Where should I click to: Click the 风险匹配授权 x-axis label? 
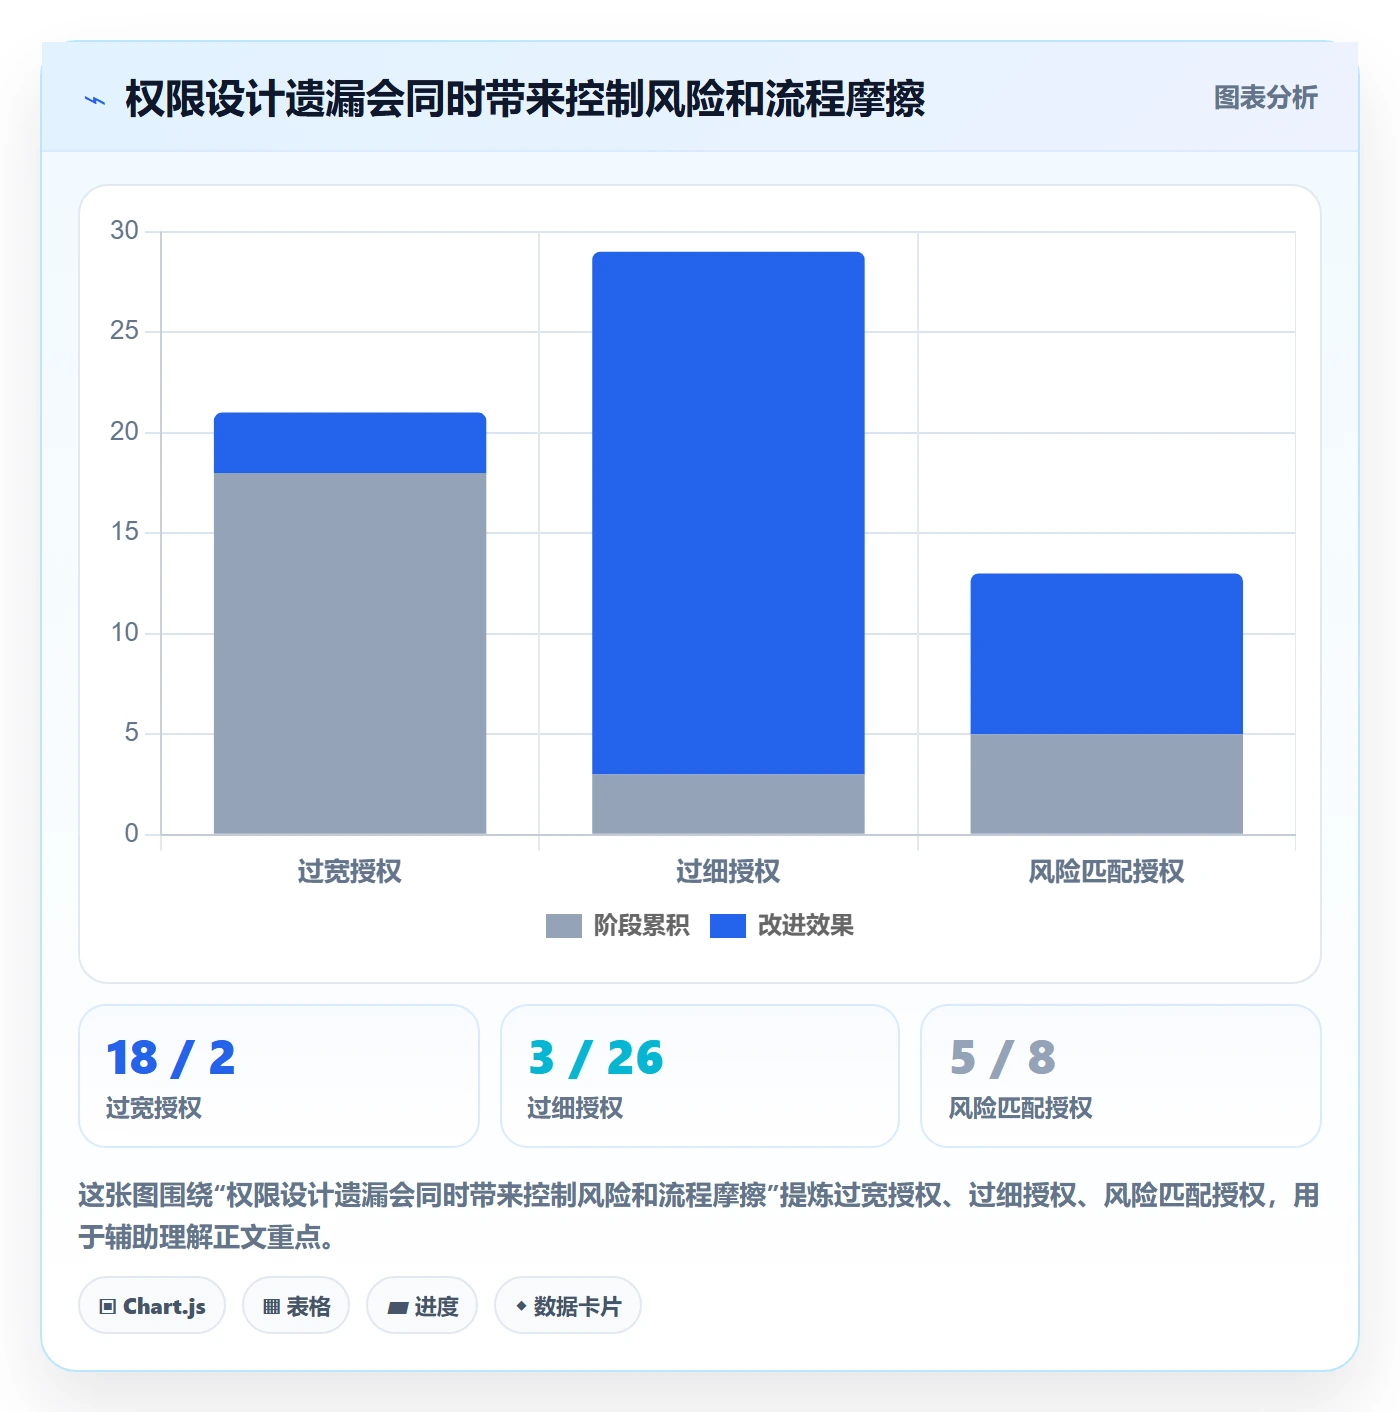coord(1106,872)
